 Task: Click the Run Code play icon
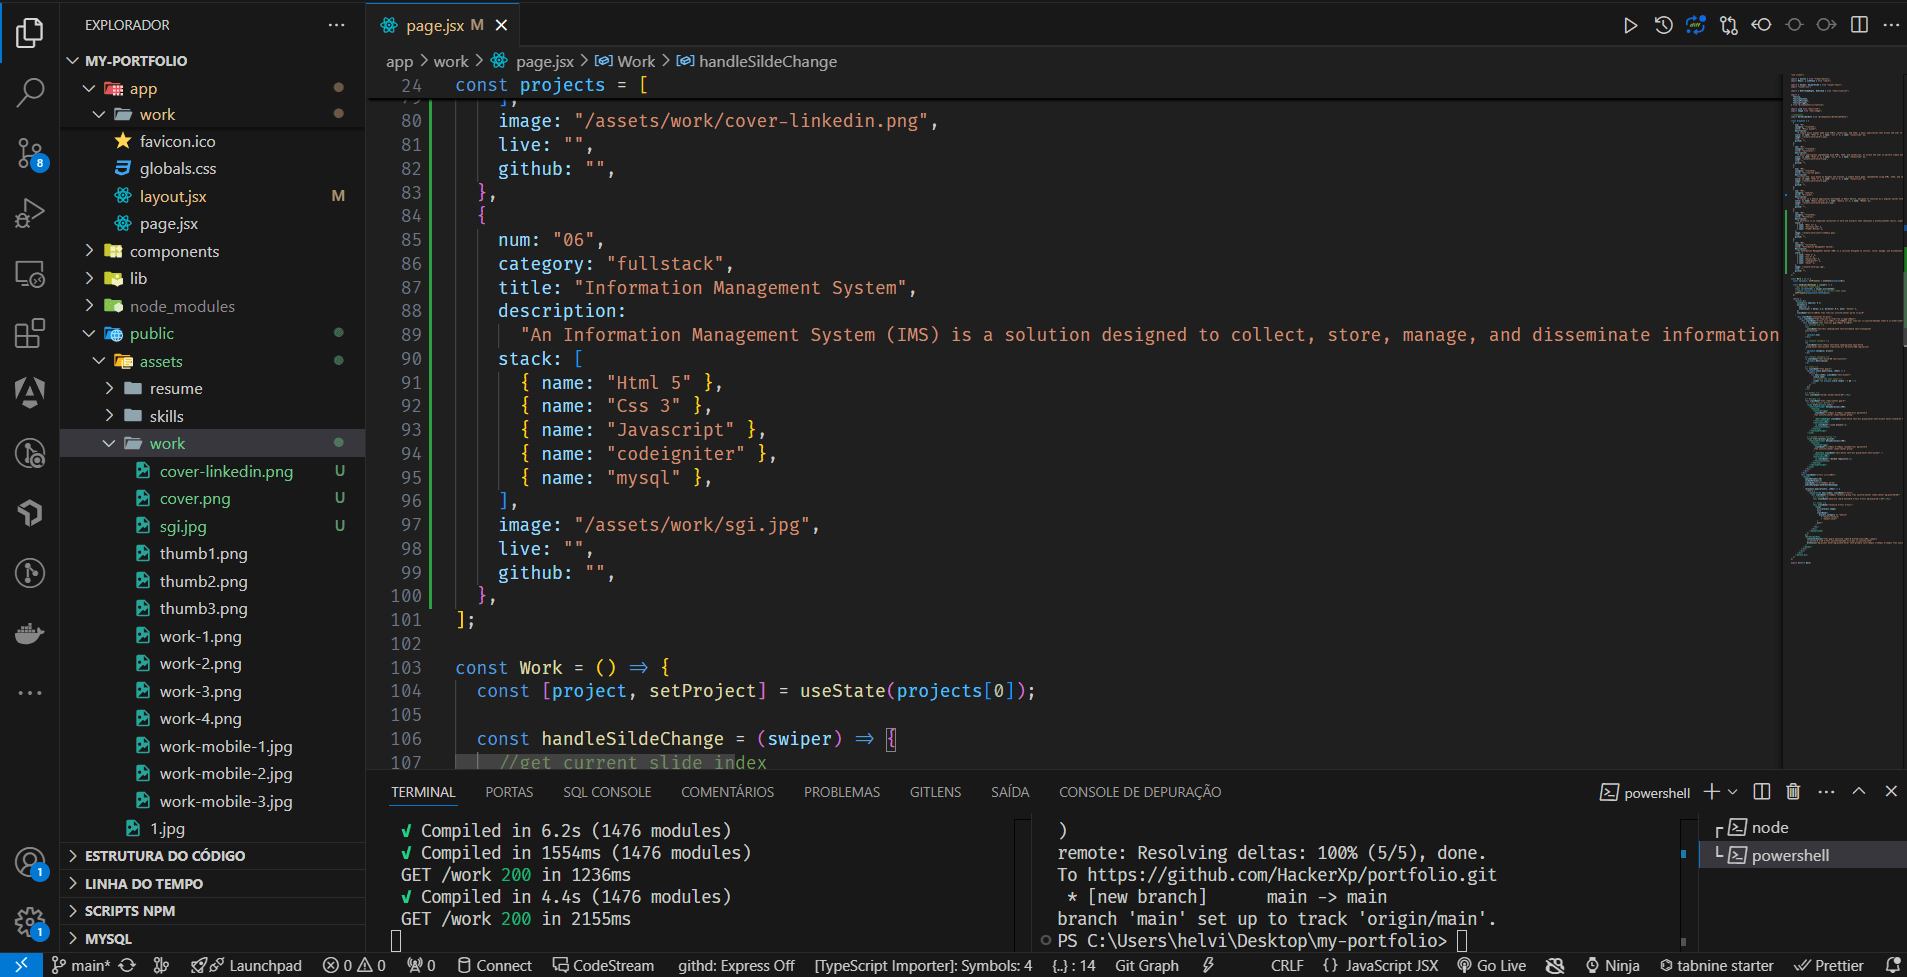click(x=1630, y=25)
